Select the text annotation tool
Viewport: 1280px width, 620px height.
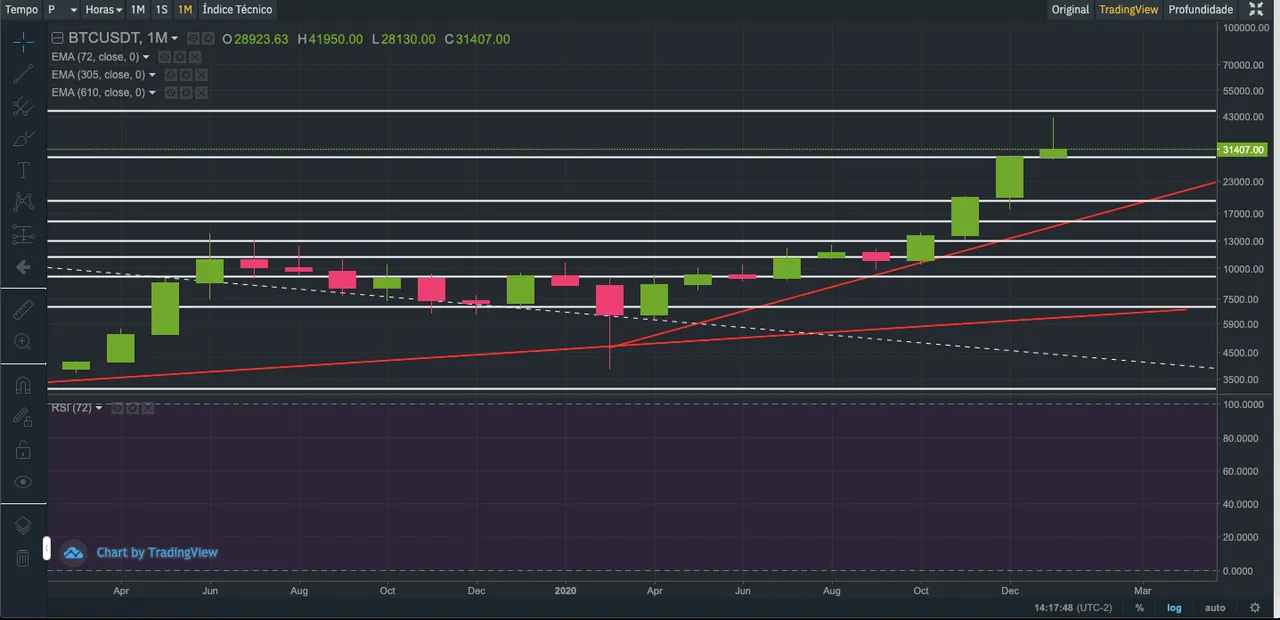[x=23, y=170]
